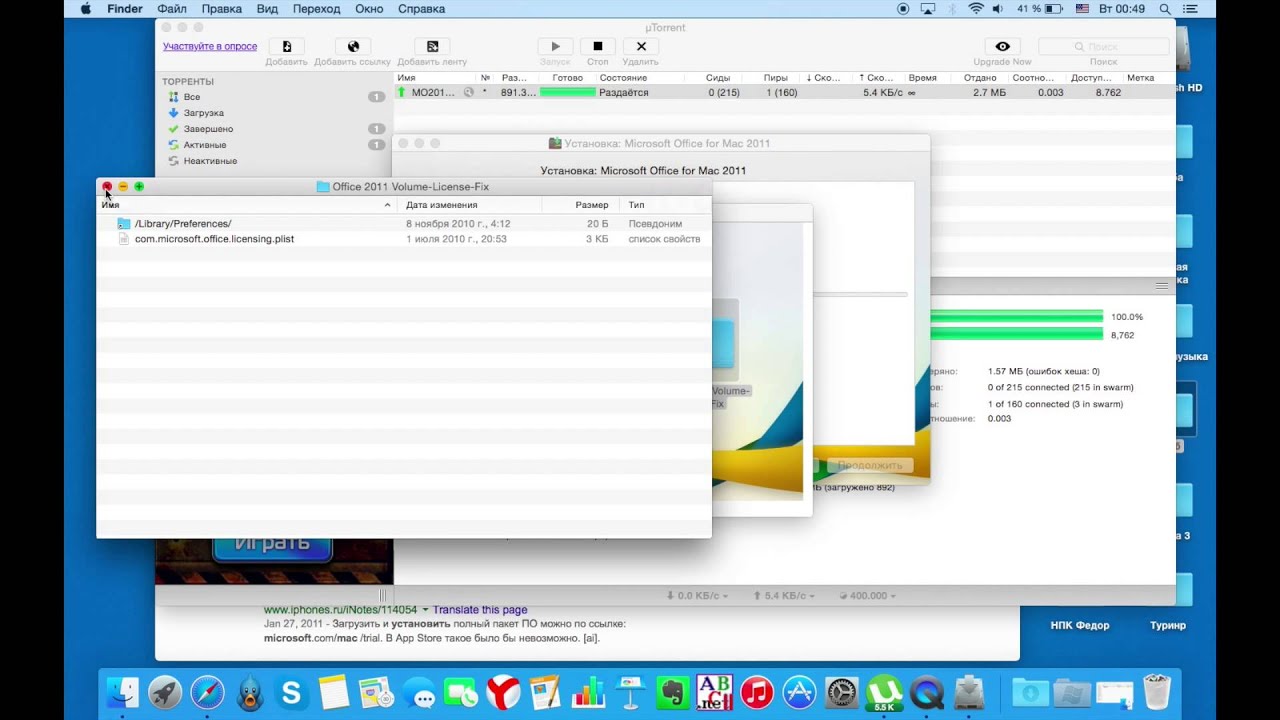Click the Wi-Fi icon in menu bar
The height and width of the screenshot is (720, 1280).
click(976, 9)
